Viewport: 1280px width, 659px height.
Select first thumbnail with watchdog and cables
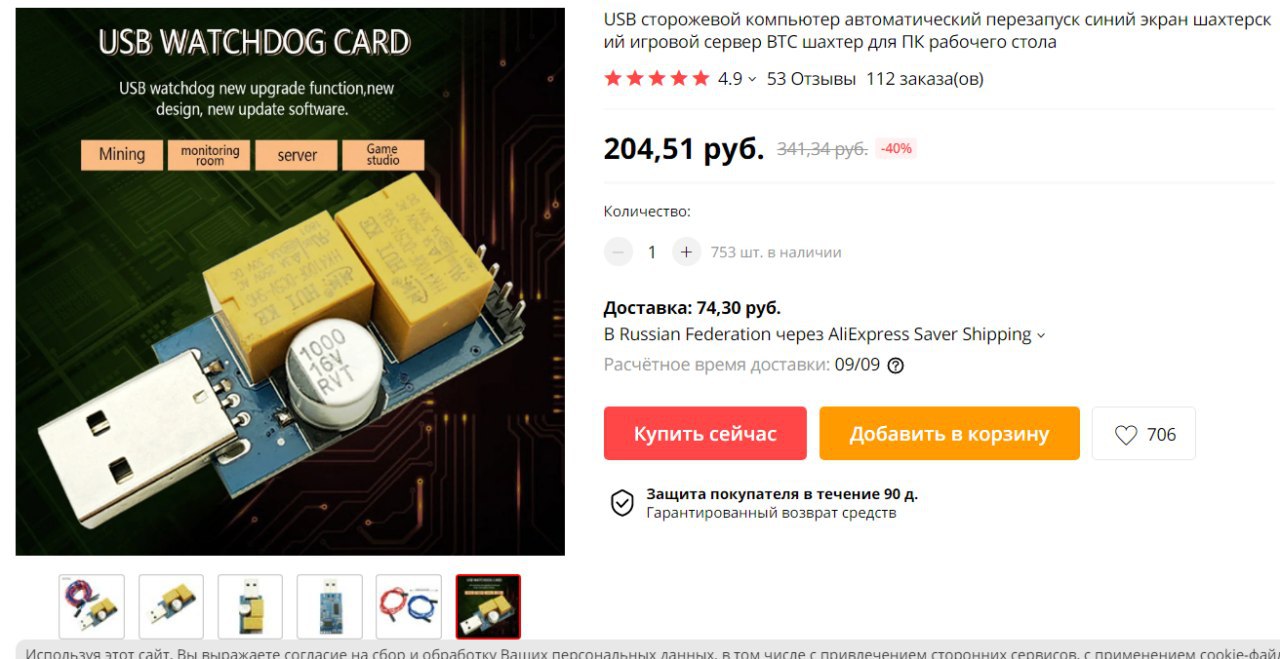click(92, 607)
